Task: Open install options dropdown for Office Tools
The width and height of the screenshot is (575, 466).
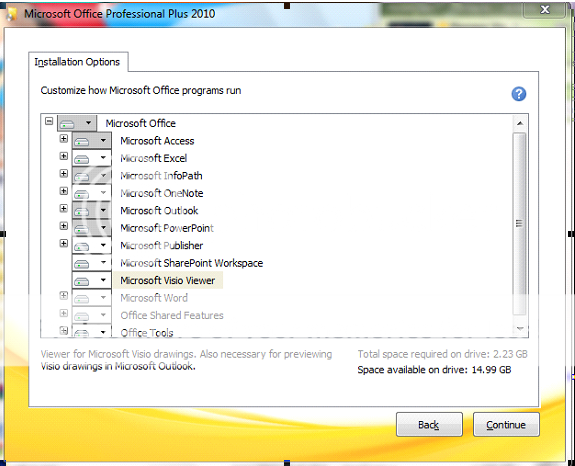Action: (103, 332)
